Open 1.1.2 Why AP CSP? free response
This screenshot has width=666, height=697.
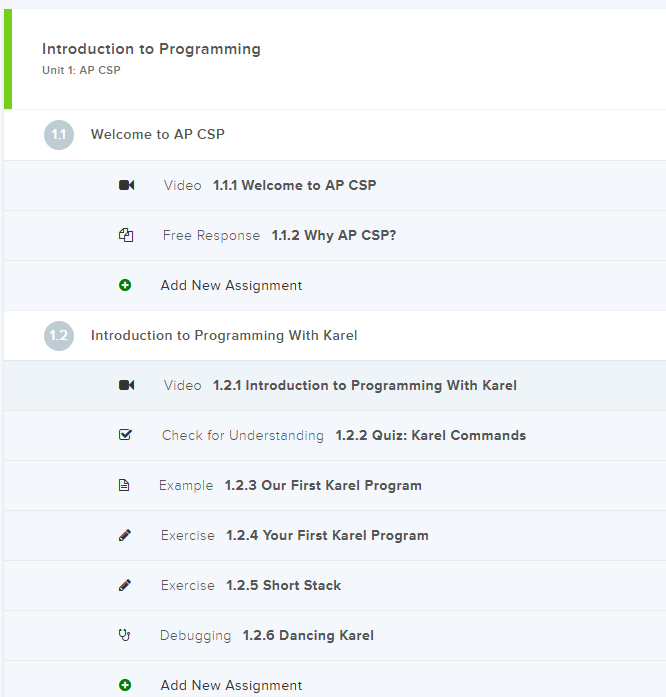pyautogui.click(x=333, y=235)
